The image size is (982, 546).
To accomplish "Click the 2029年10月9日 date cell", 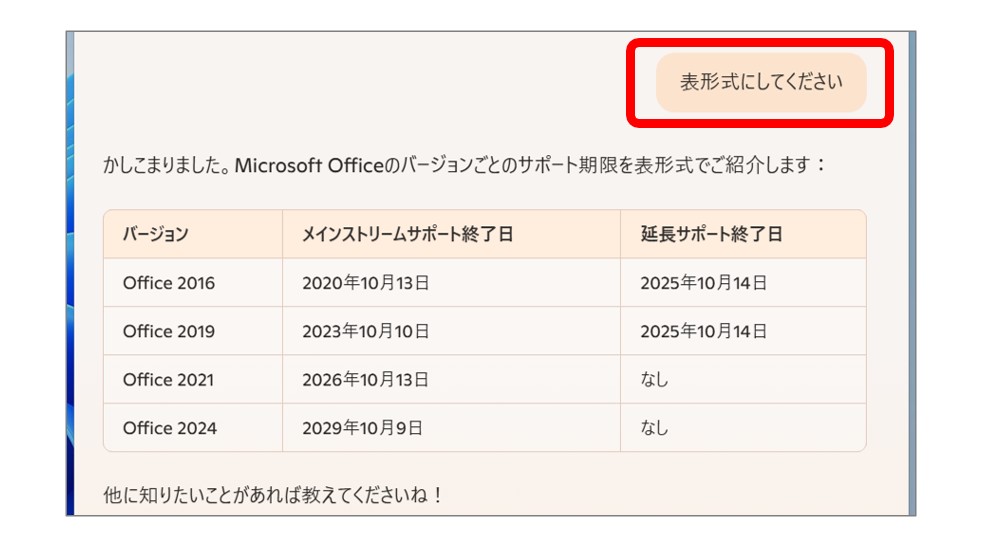I will 451,428.
